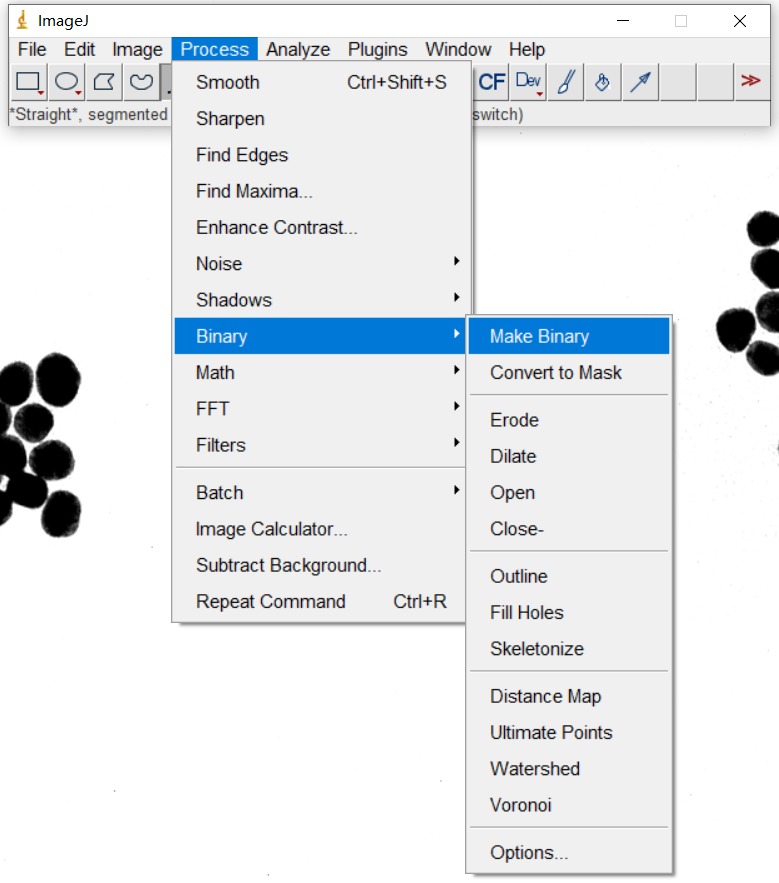
Task: Click the Watershed command
Action: 535,769
